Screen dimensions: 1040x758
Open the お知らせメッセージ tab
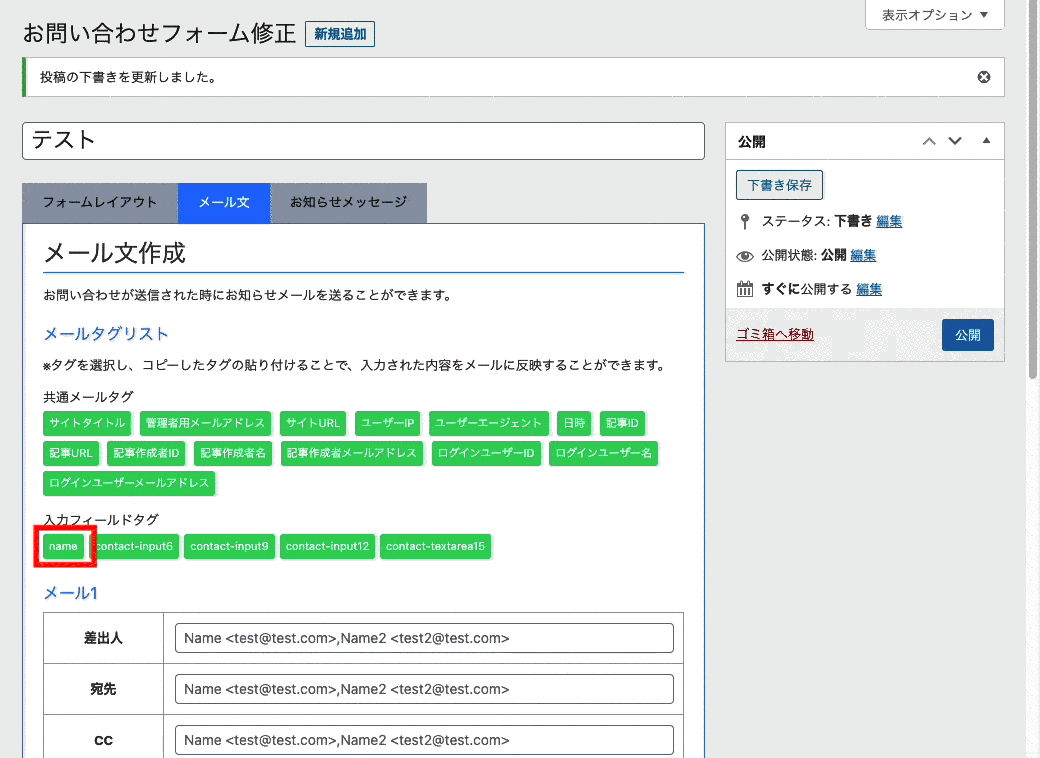[x=349, y=203]
